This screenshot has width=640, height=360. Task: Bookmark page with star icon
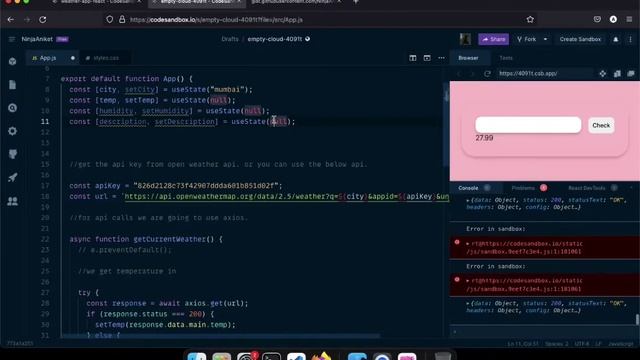point(530,20)
